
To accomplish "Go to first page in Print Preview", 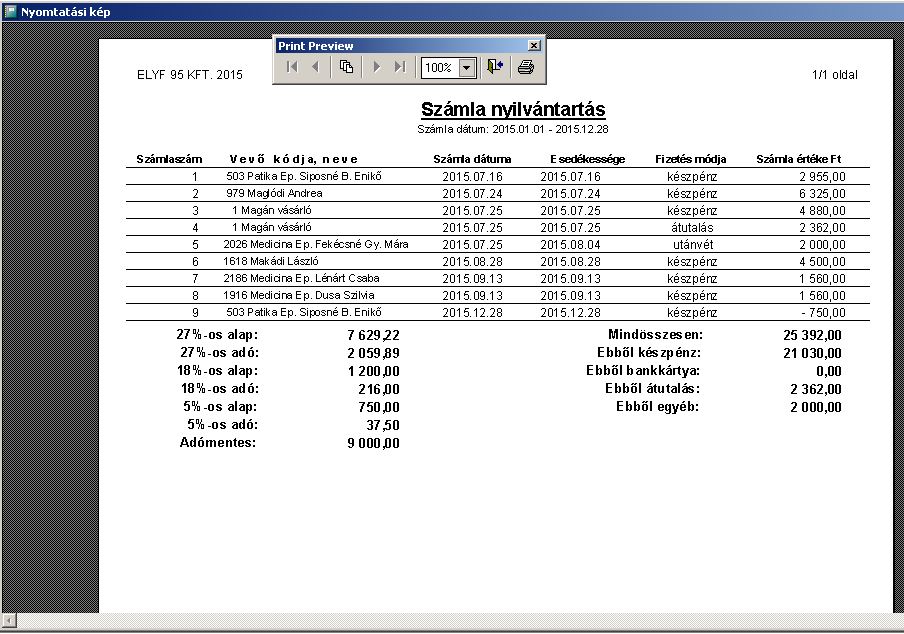I will (292, 67).
